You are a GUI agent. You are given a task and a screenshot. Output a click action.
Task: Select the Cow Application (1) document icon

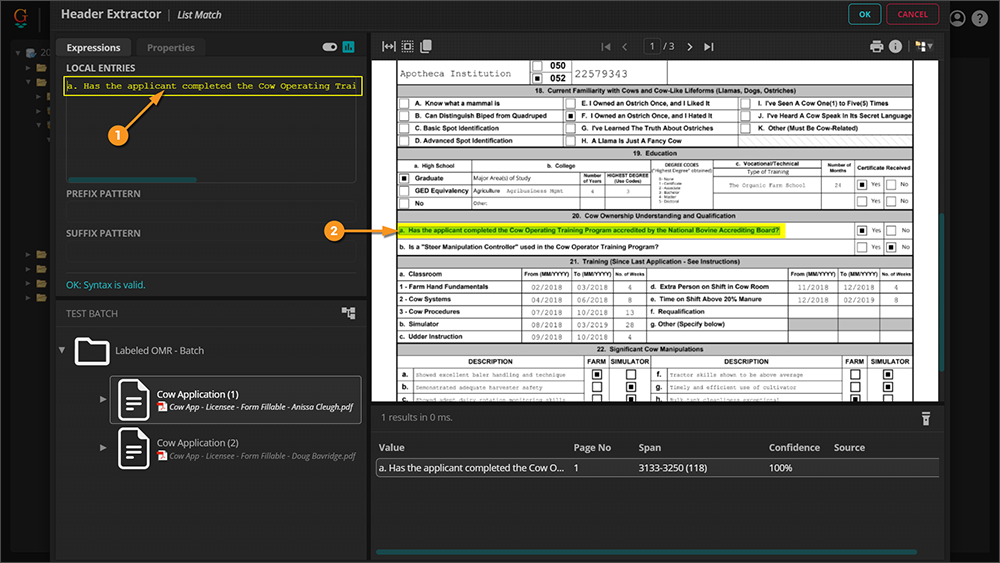(x=133, y=400)
